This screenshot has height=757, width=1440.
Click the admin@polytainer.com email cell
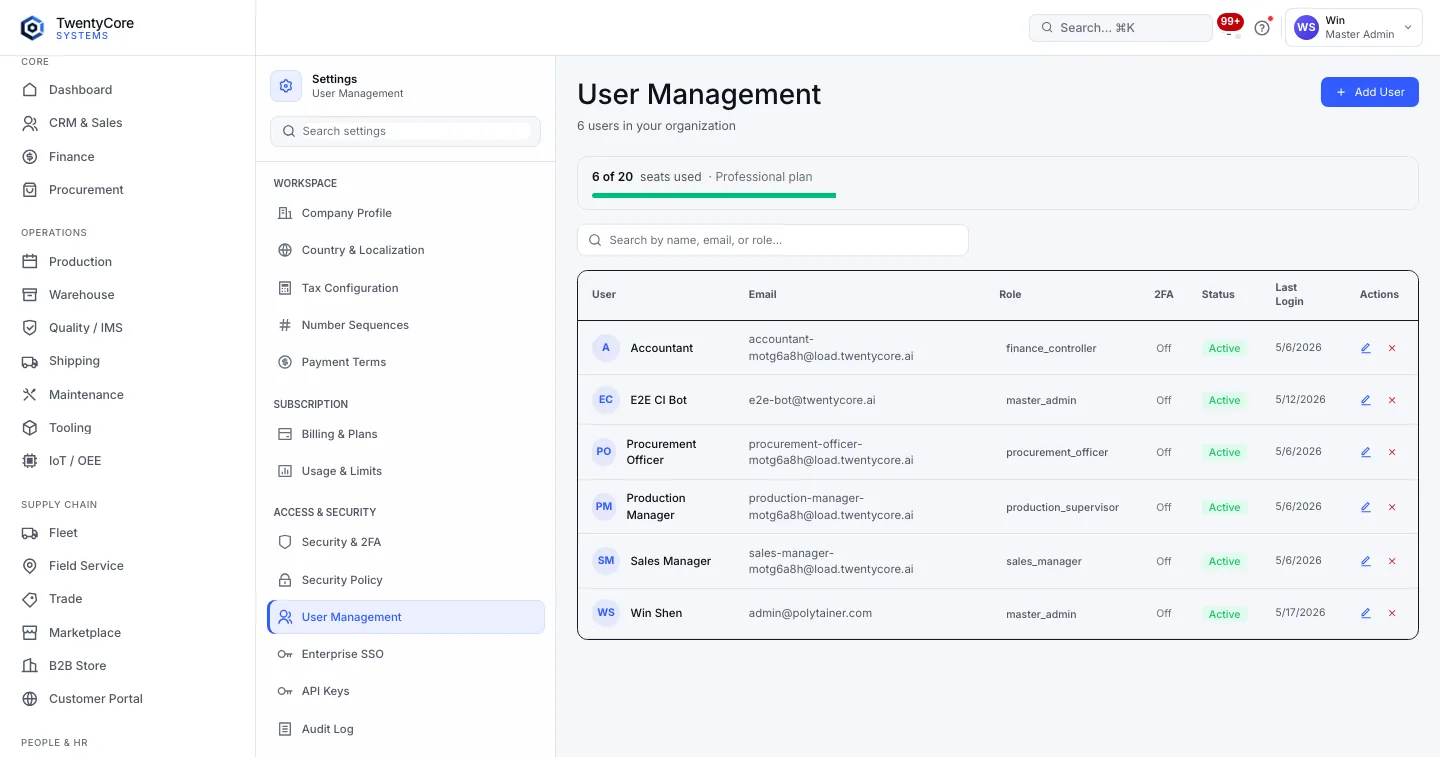[x=810, y=613]
